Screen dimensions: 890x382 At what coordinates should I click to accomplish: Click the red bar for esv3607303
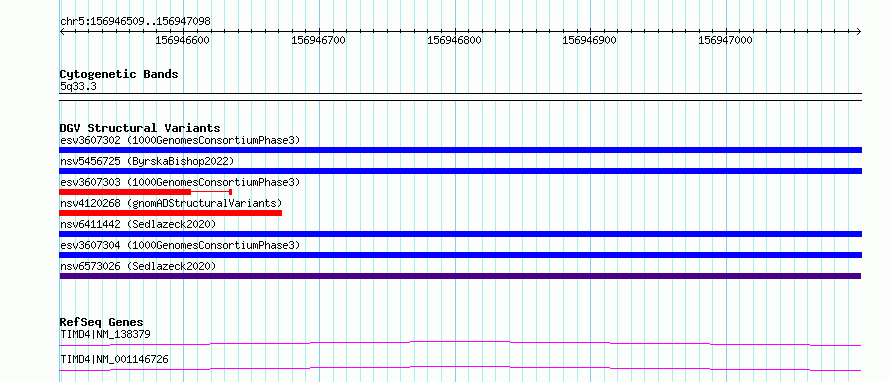[145, 192]
